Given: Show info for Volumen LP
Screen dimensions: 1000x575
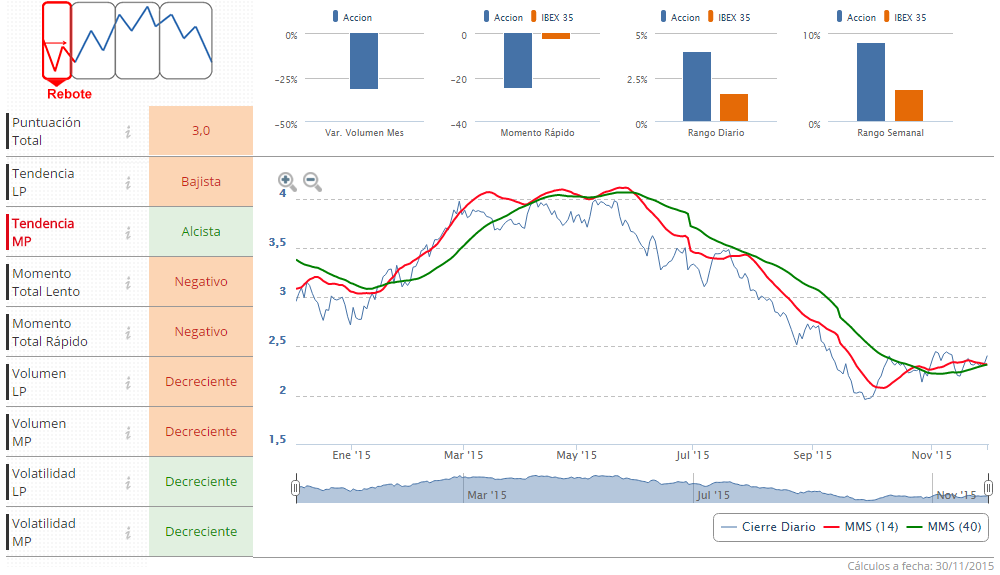Looking at the screenshot, I should point(128,382).
